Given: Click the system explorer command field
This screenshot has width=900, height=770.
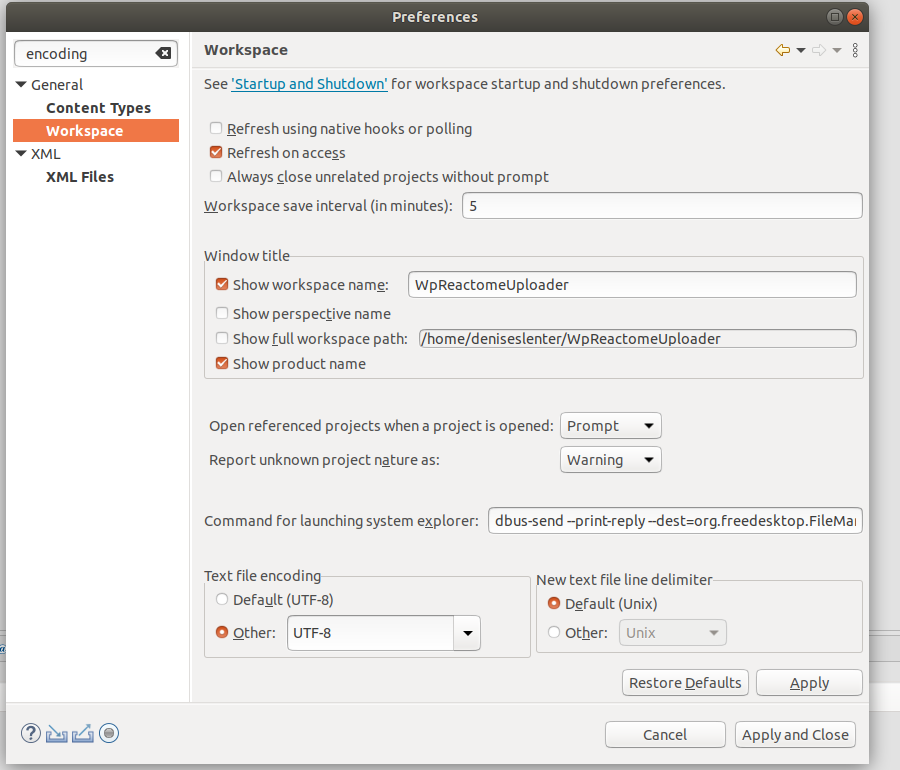Looking at the screenshot, I should click(x=675, y=520).
